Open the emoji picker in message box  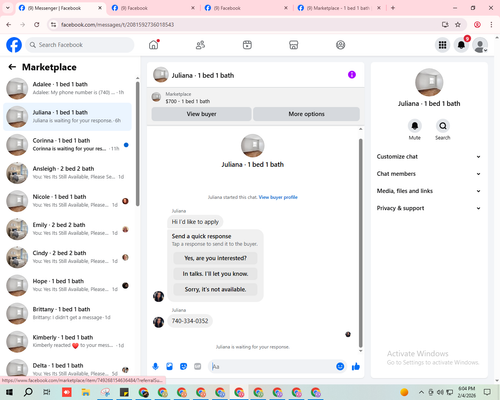(x=340, y=367)
